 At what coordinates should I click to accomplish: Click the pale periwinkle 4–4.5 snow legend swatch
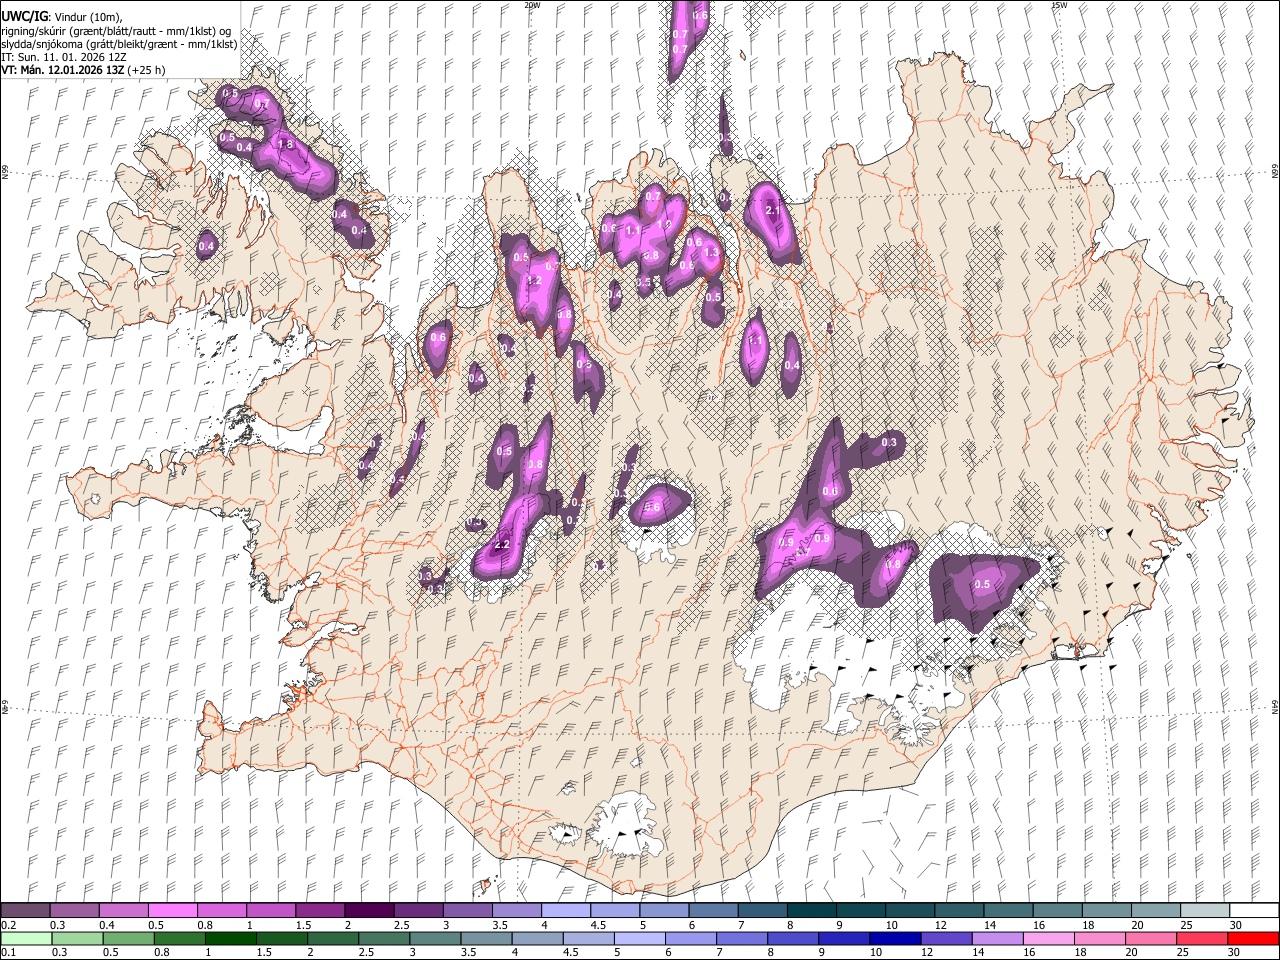565,910
